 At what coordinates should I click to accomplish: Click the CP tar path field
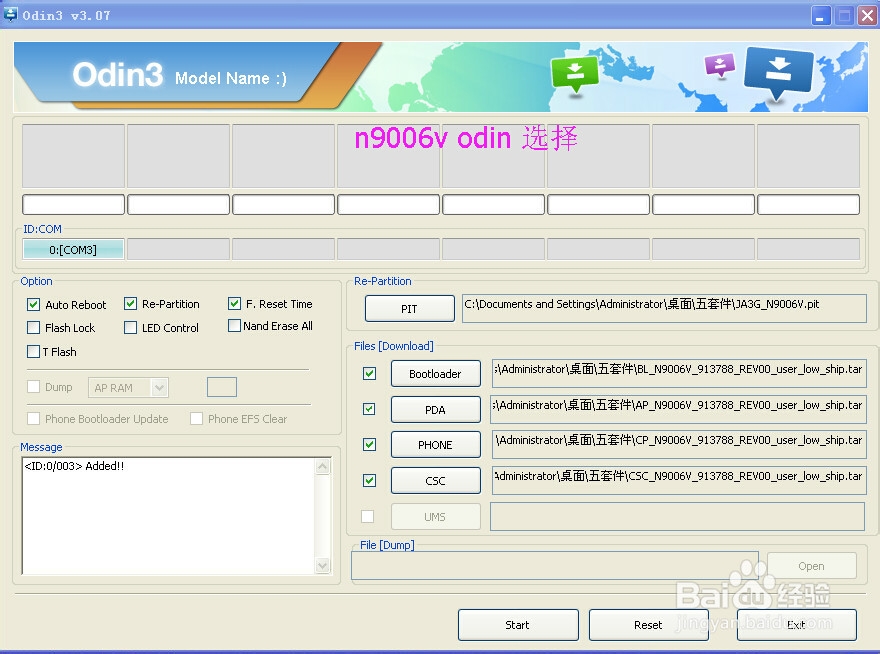point(679,445)
